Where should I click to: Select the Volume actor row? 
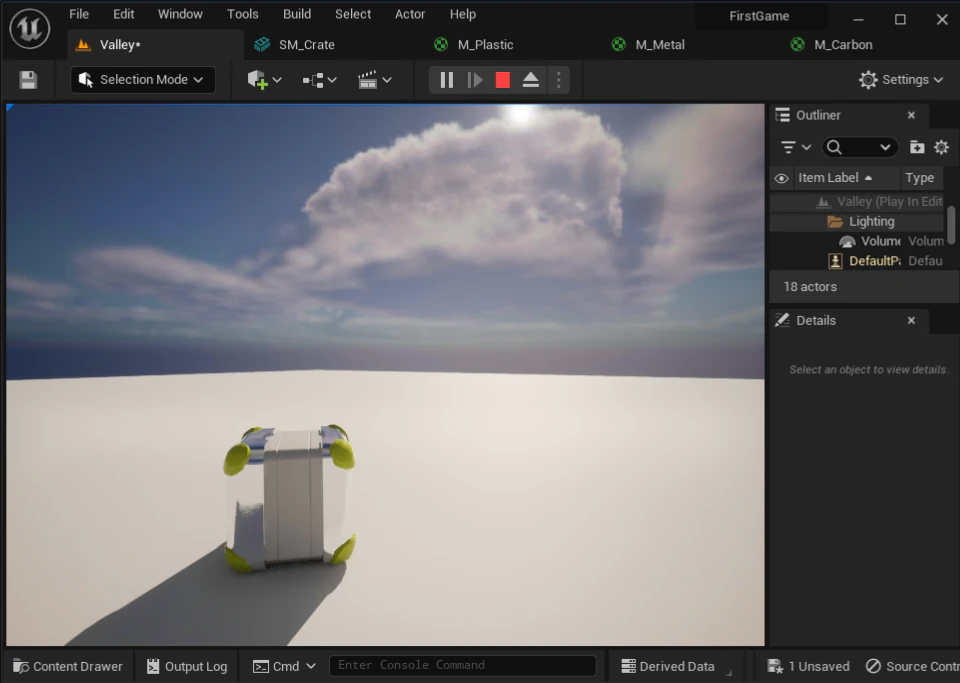click(x=857, y=241)
